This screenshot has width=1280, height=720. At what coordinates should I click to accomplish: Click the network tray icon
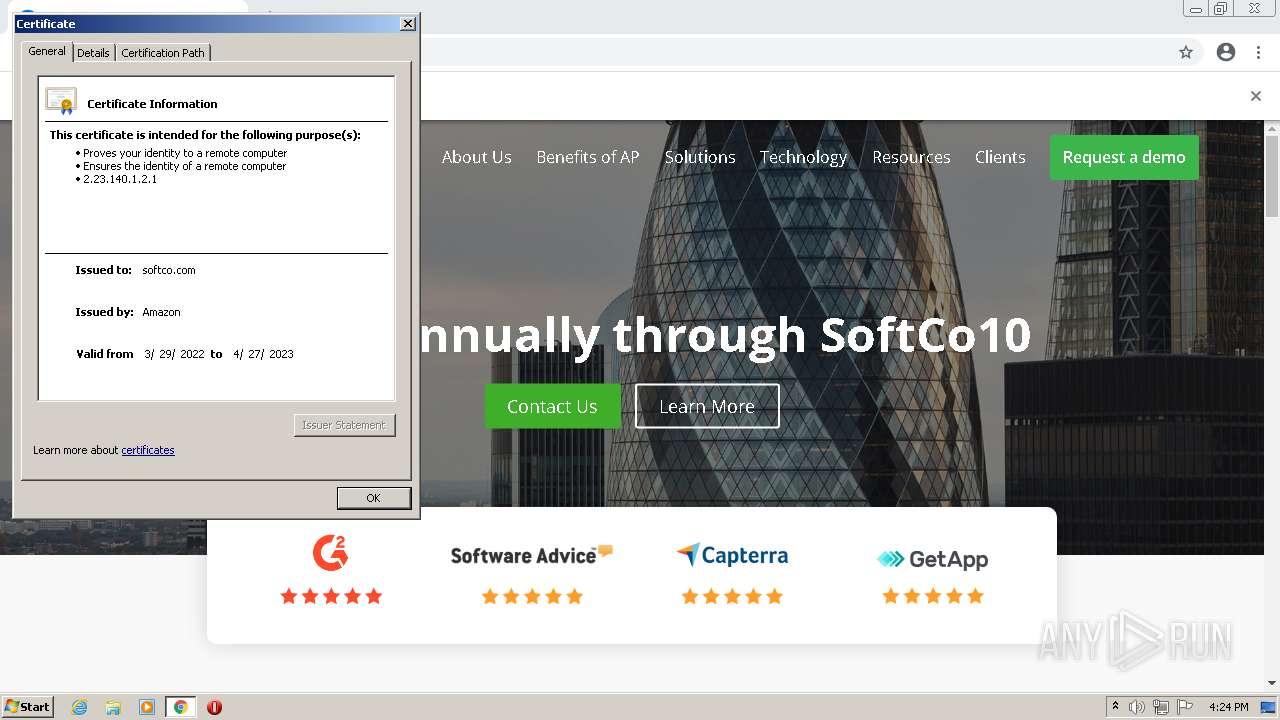click(1161, 707)
